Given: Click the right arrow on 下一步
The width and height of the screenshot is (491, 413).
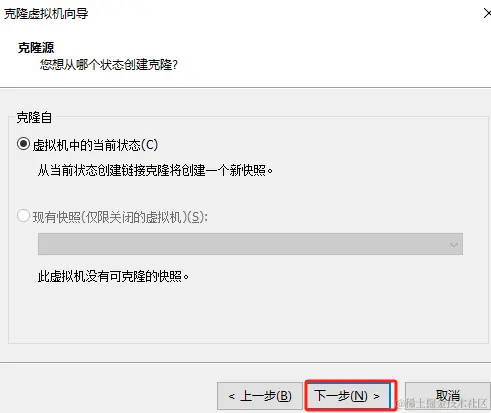Looking at the screenshot, I should pos(376,396).
